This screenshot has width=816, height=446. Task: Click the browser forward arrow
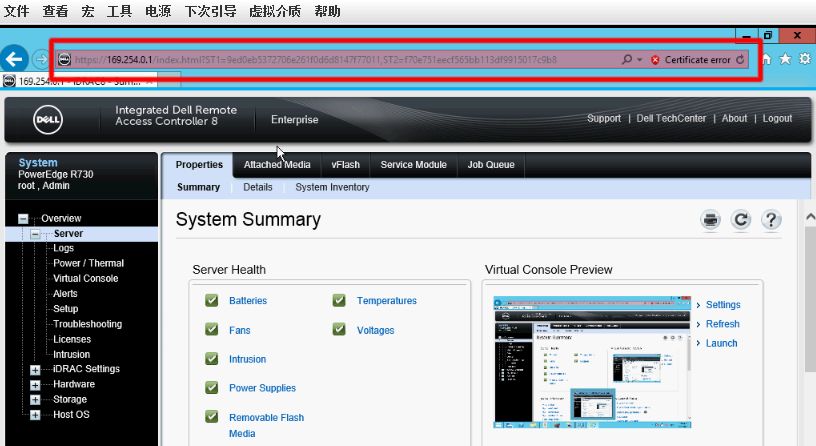[x=41, y=59]
